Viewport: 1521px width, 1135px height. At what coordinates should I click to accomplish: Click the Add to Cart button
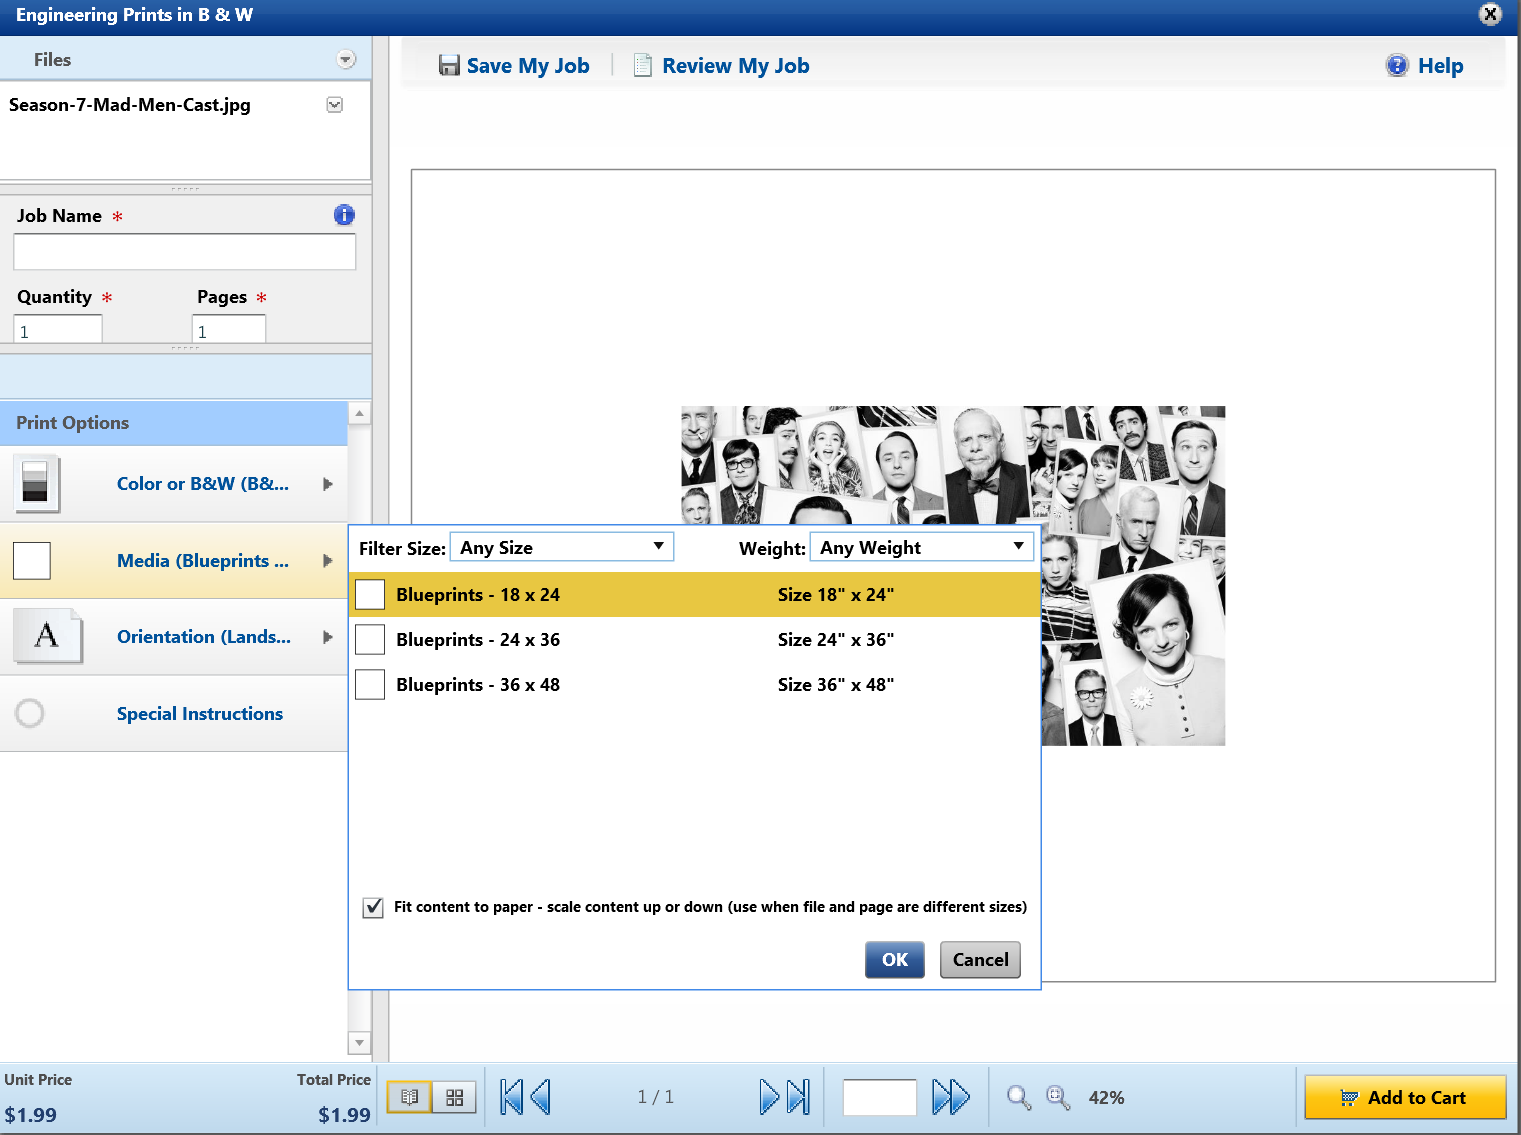click(1405, 1097)
